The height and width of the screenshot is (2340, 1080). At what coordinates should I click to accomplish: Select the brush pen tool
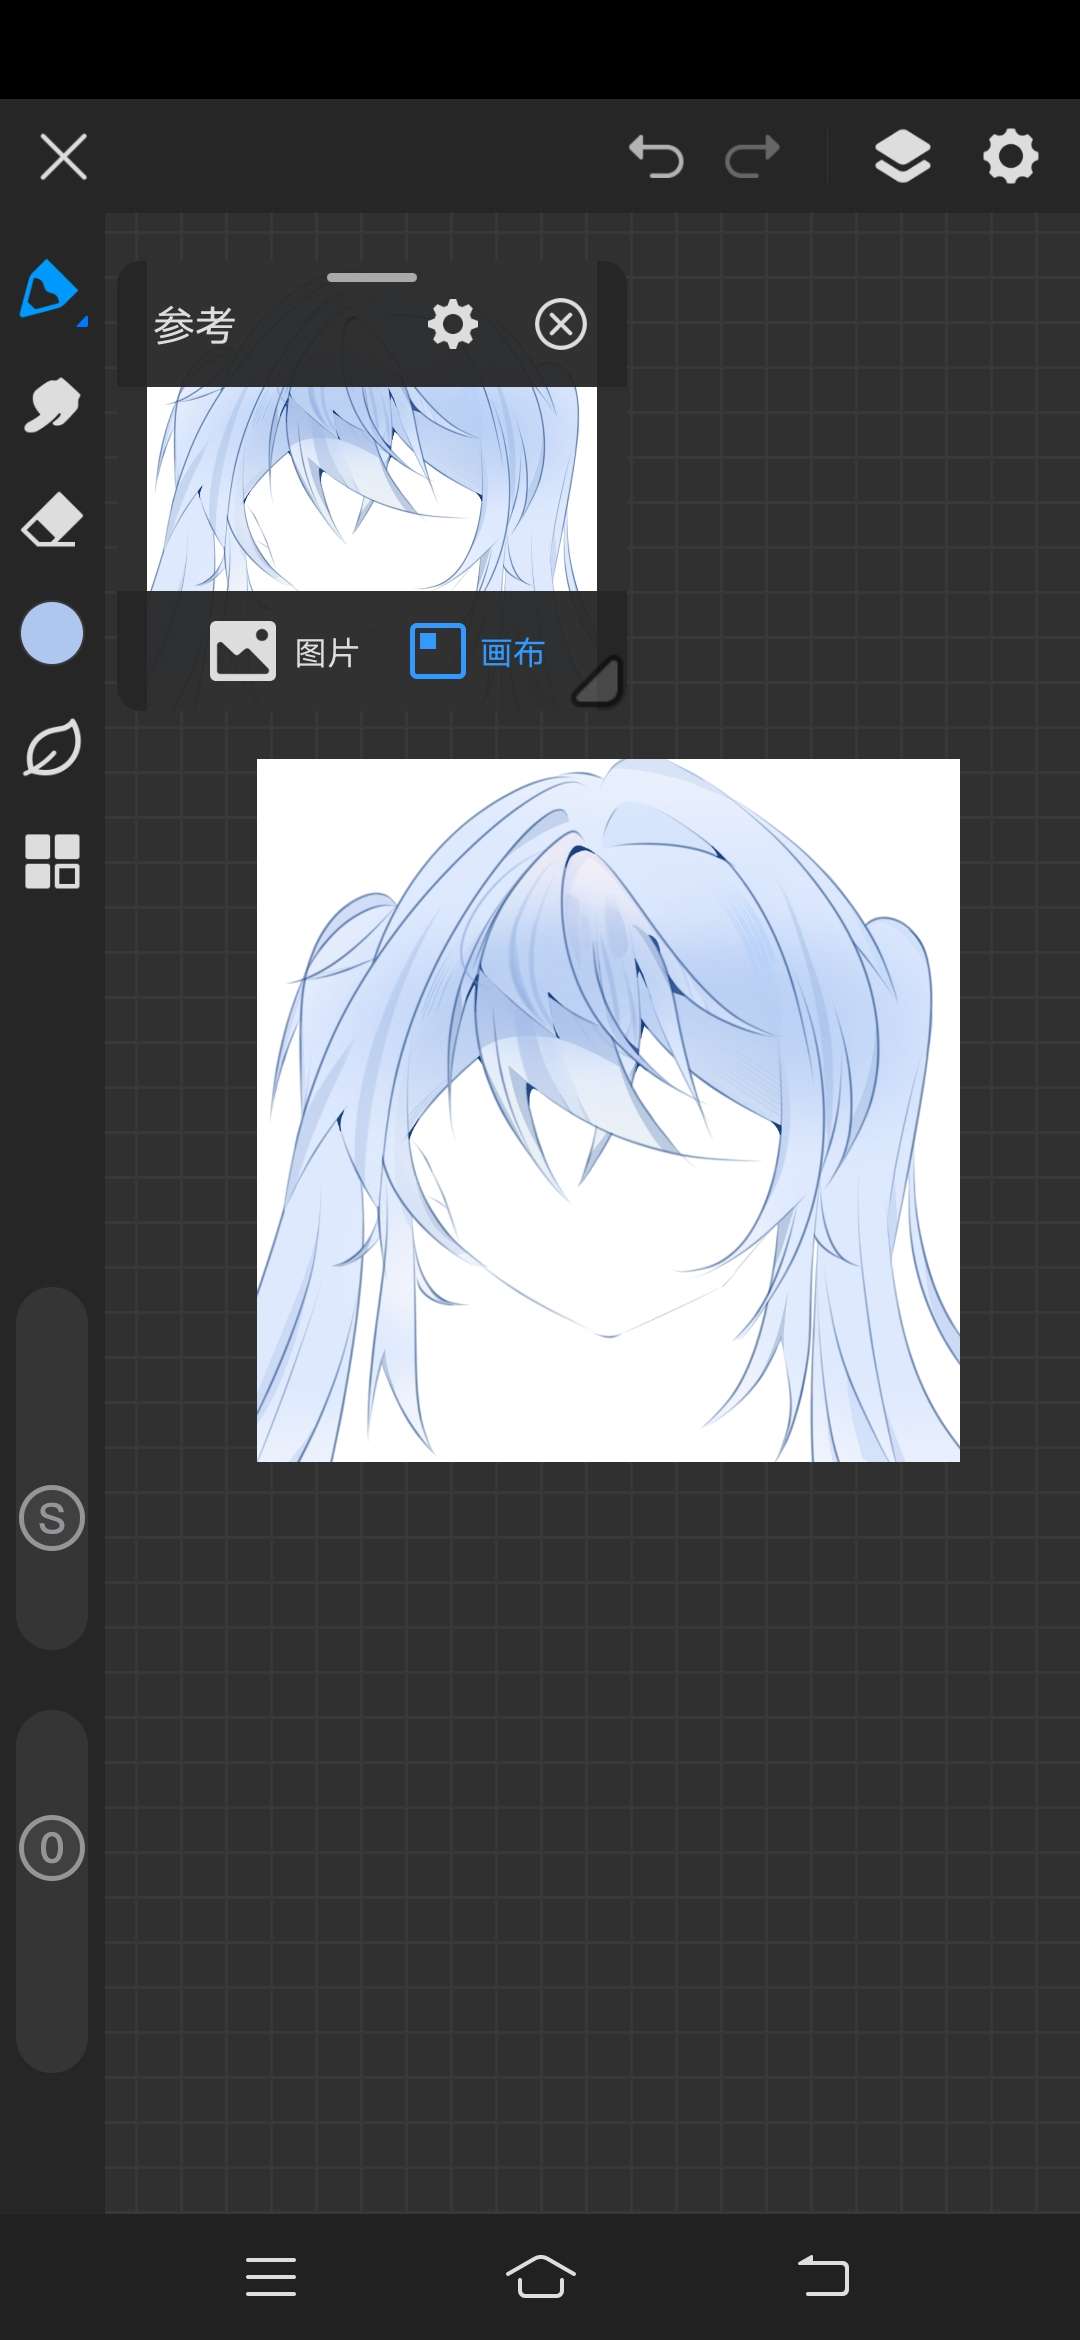pos(50,290)
